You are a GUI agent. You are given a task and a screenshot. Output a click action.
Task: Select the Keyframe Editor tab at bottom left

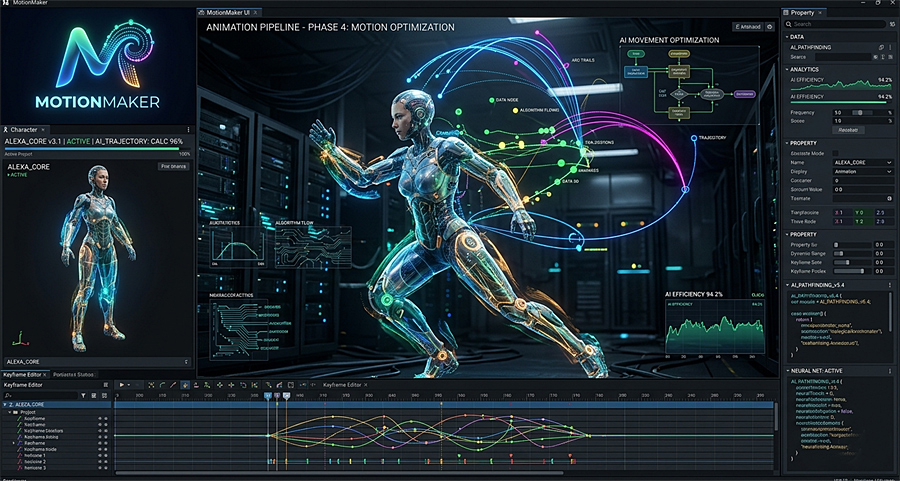(25, 374)
